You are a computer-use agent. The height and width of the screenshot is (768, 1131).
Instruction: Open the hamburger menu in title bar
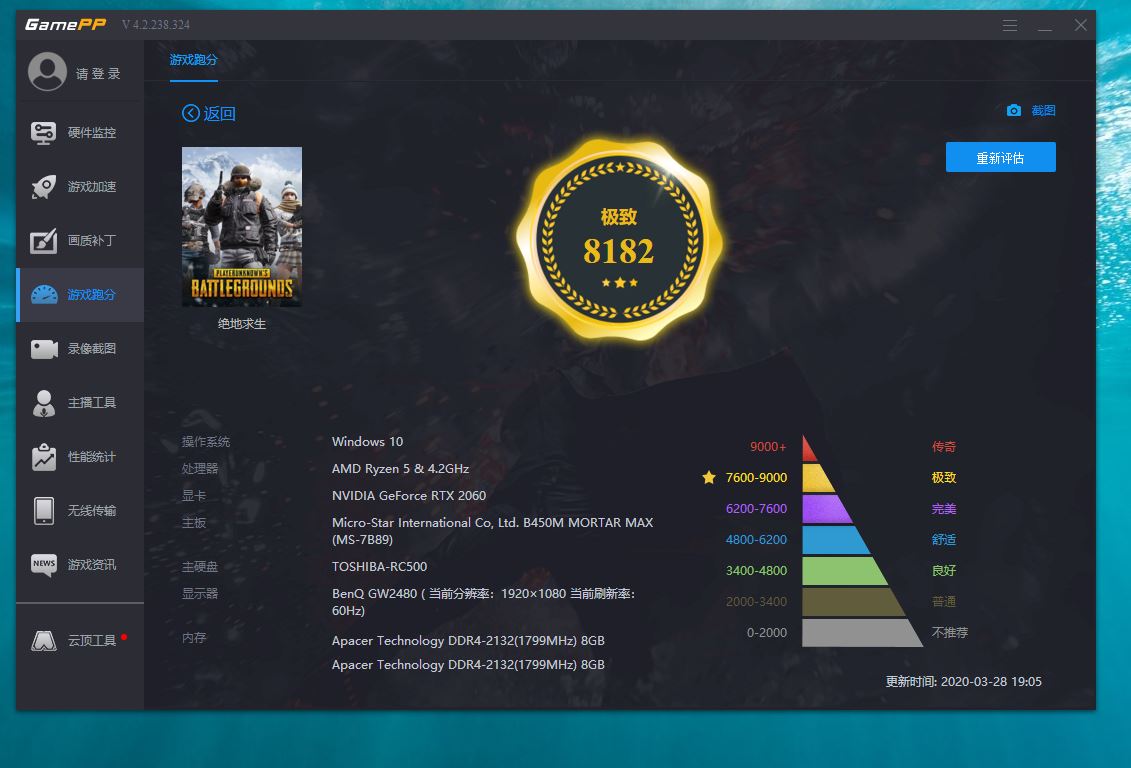click(x=1010, y=25)
